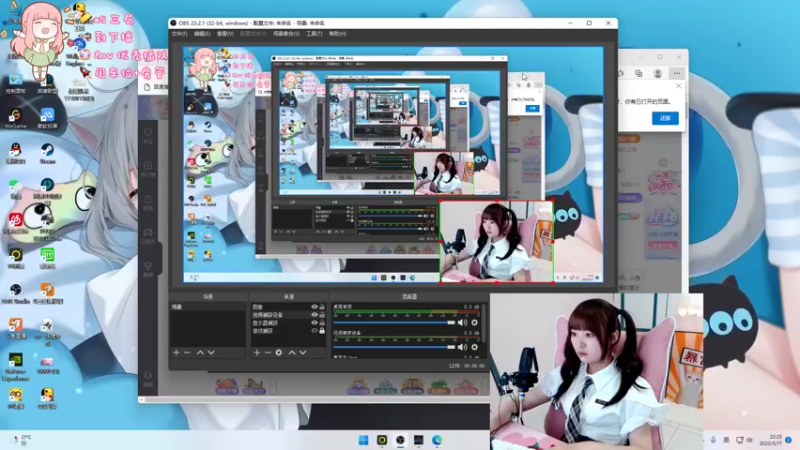800x450 pixels.
Task: Open the 桌面音频 mixer gear settings
Action: point(474,322)
